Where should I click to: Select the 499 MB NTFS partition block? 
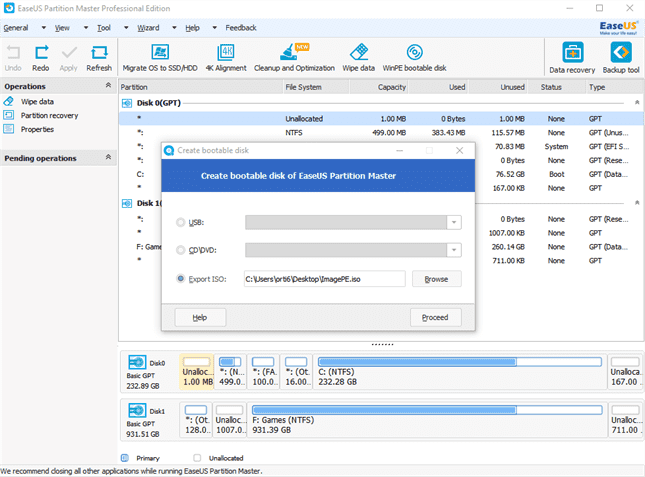[x=231, y=372]
